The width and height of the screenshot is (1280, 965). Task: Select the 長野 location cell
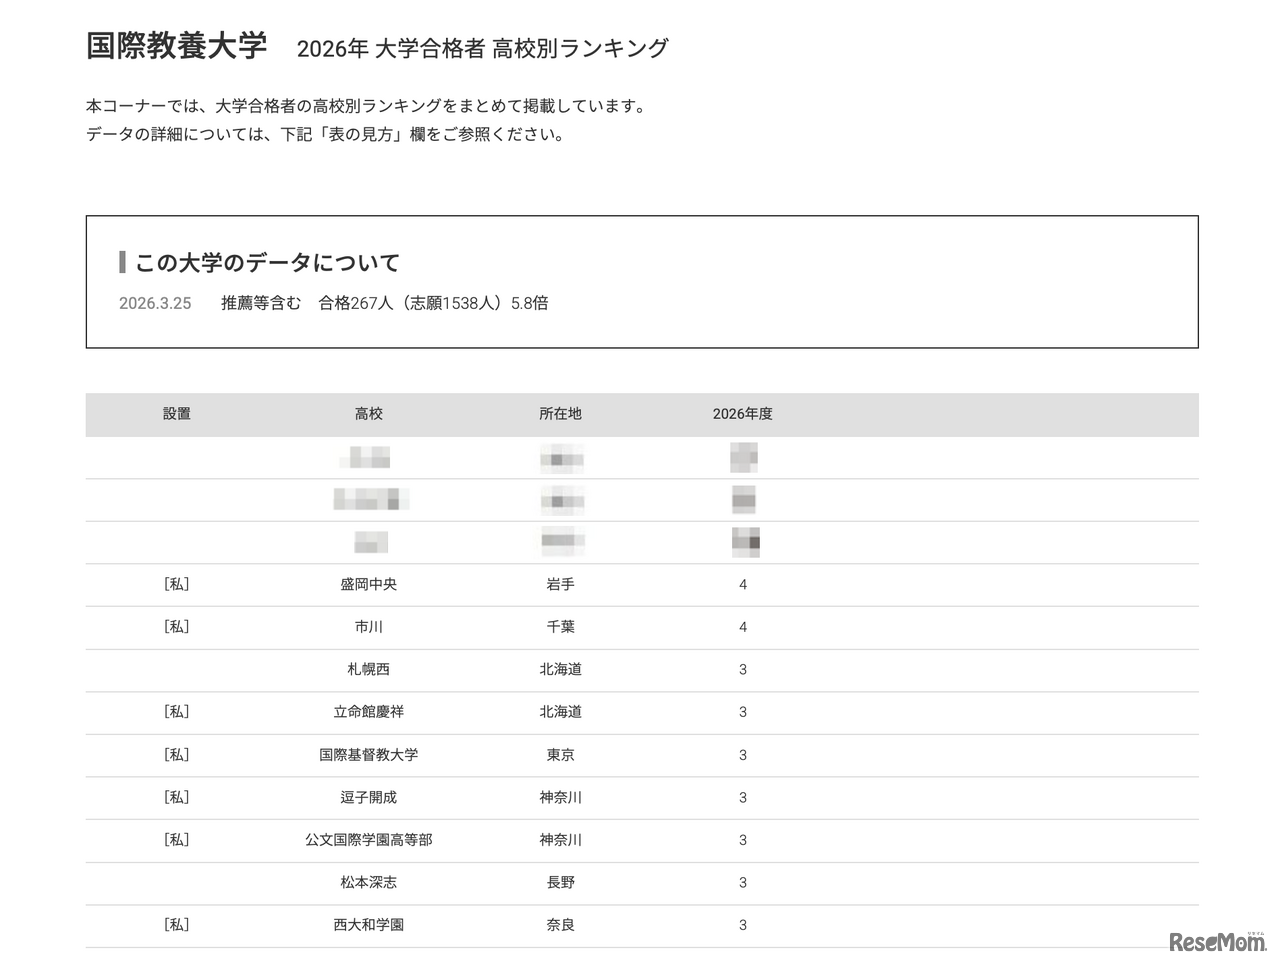pyautogui.click(x=560, y=883)
